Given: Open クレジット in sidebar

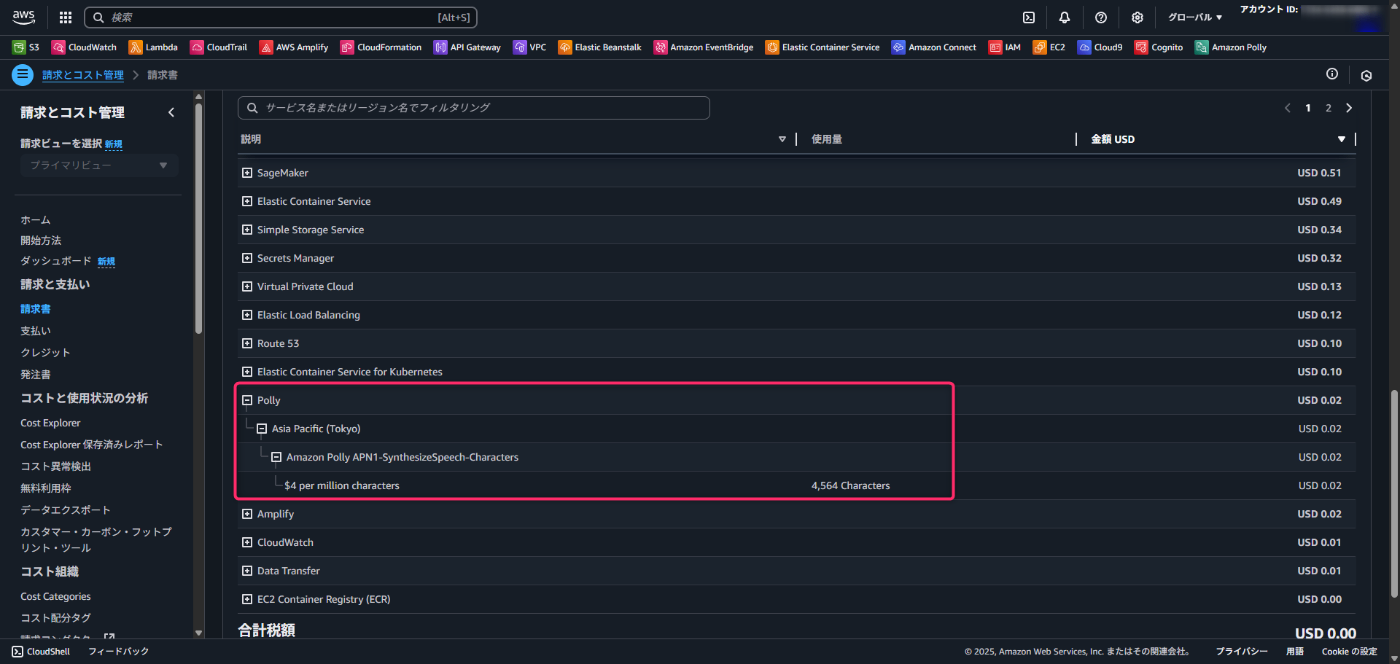Looking at the screenshot, I should 46,352.
